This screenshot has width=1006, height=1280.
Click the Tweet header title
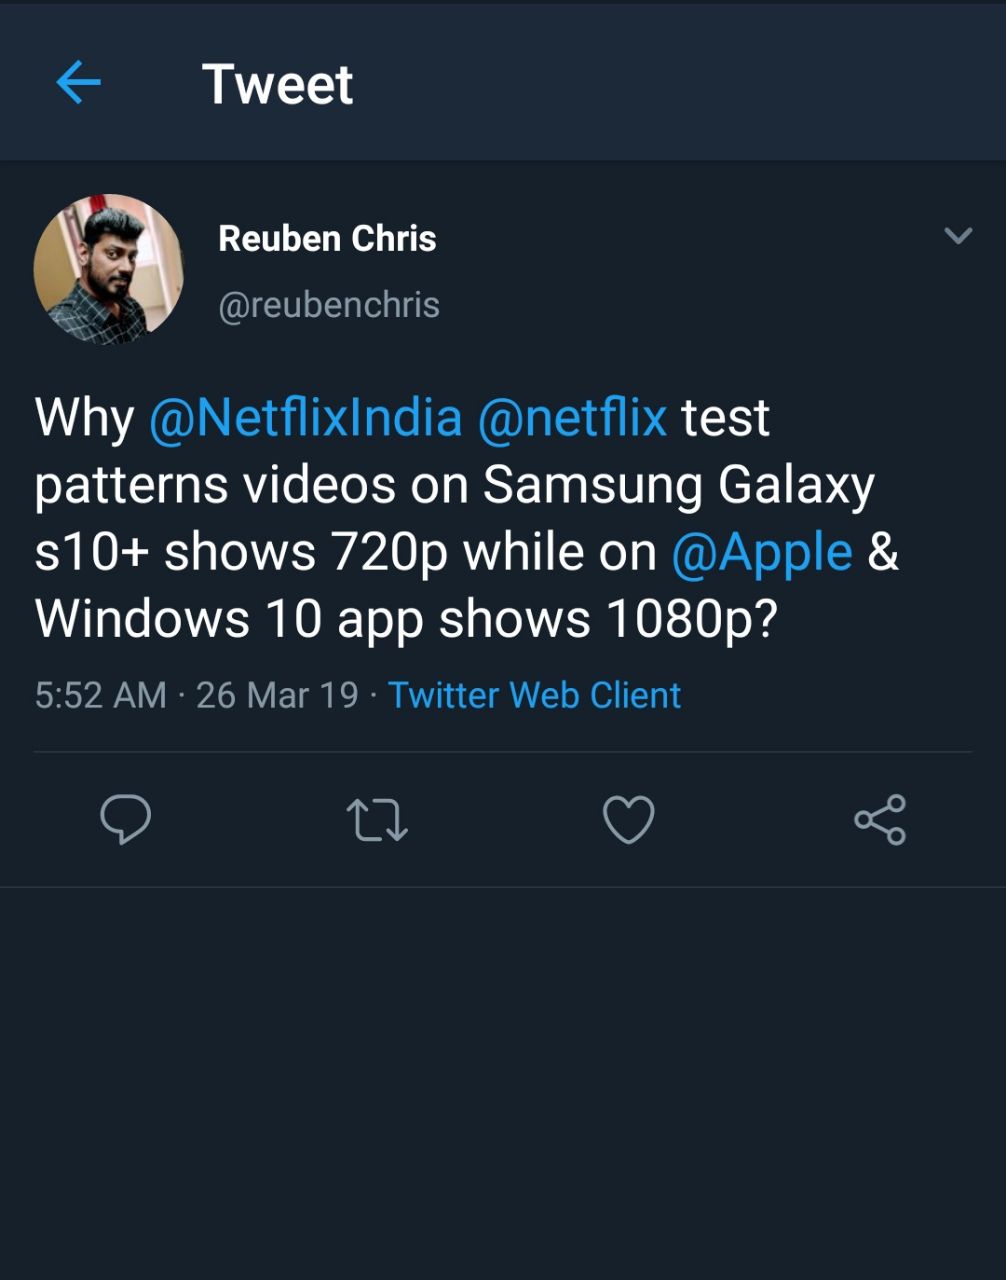[277, 84]
